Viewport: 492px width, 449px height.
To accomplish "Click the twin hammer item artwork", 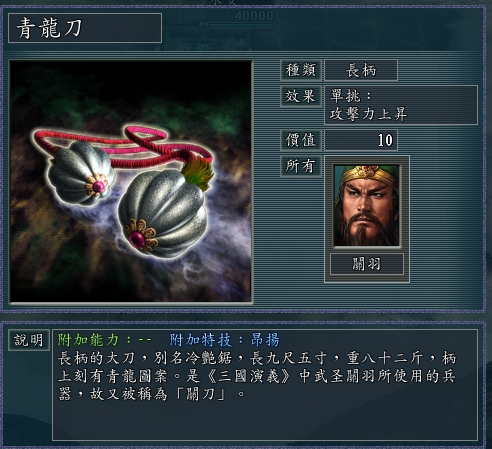I will (131, 182).
